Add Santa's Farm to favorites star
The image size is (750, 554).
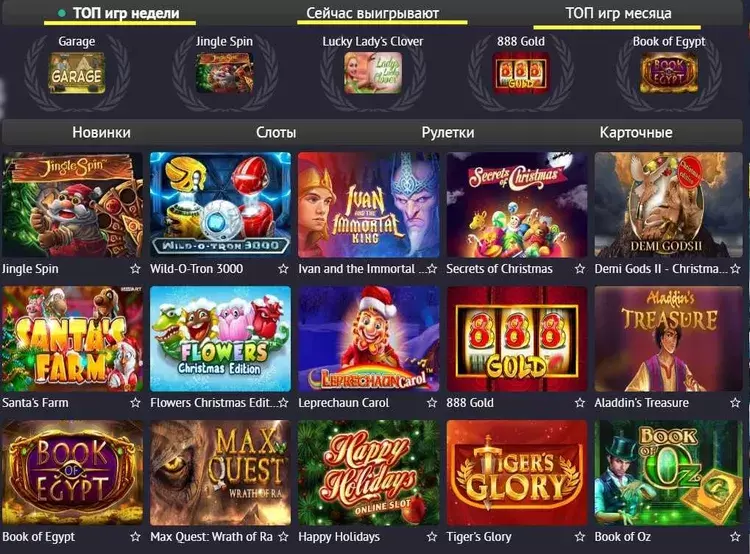pyautogui.click(x=135, y=403)
